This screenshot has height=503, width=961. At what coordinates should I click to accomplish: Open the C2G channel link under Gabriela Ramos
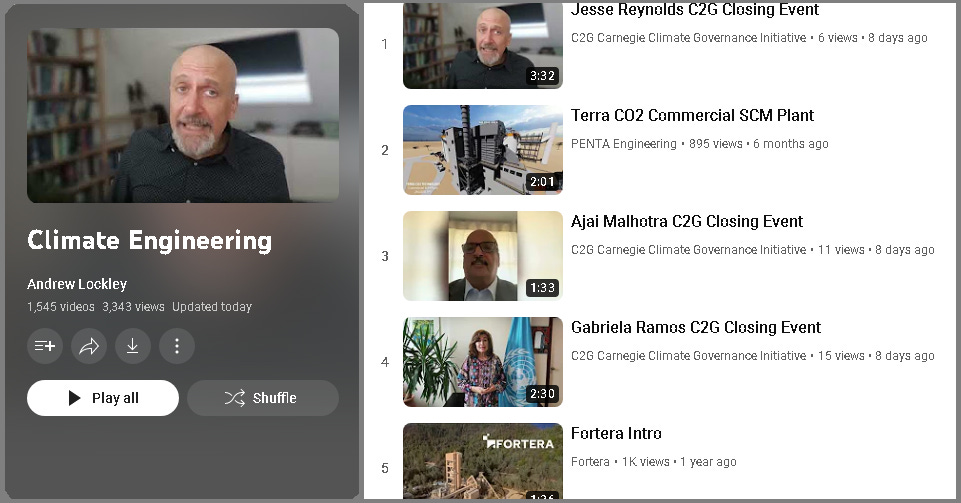[689, 356]
